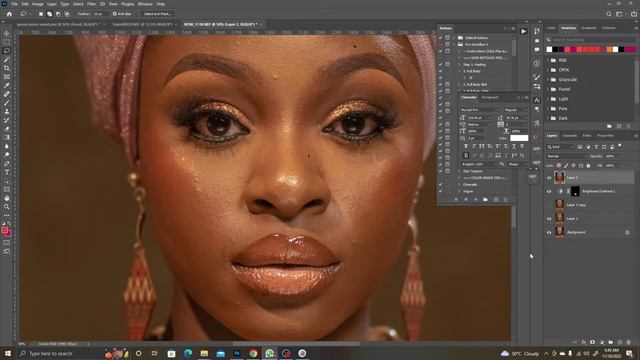Switch to the Gradients tab

(589, 28)
